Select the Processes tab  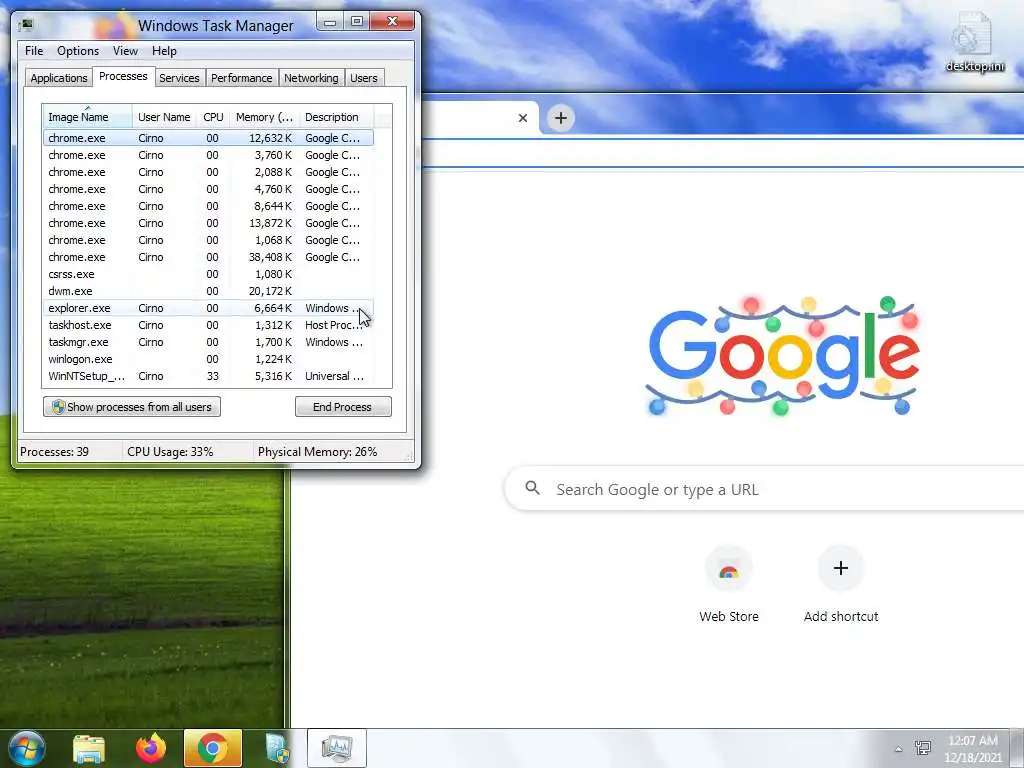123,76
